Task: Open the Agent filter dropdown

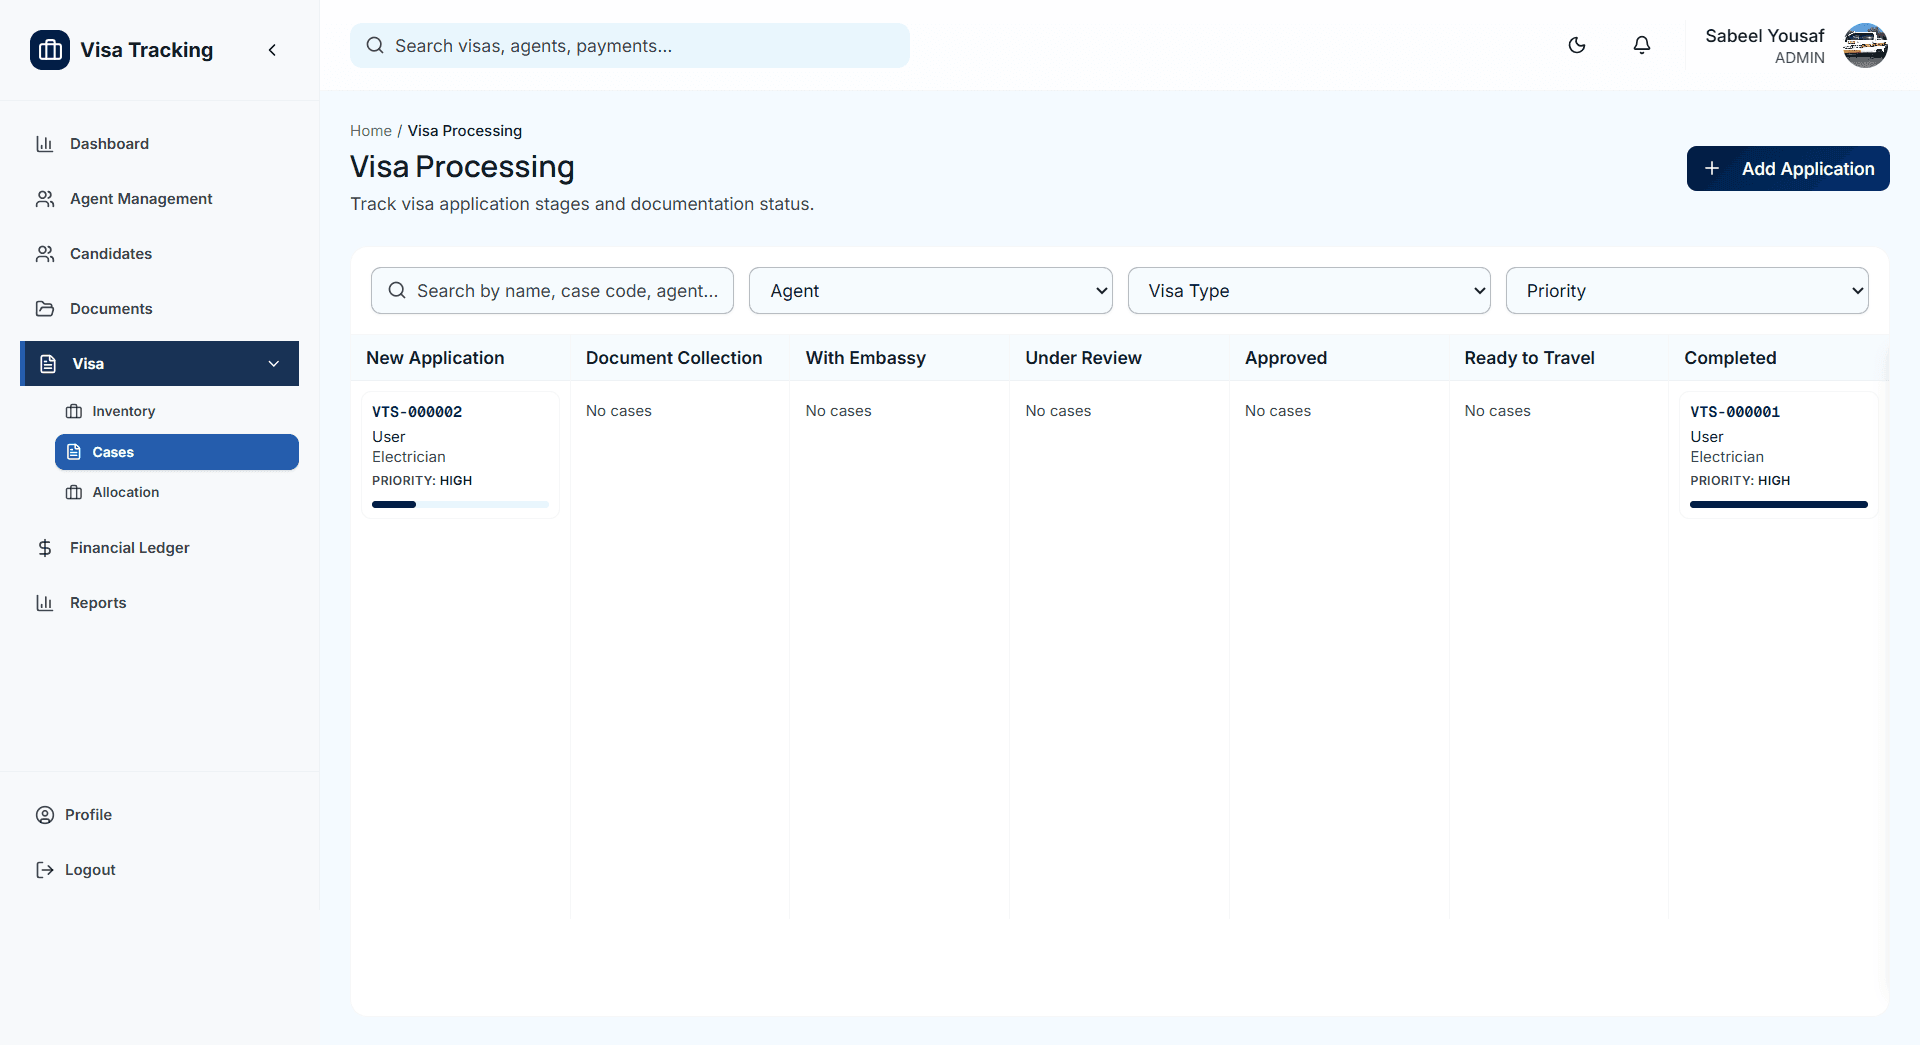Action: pos(931,290)
